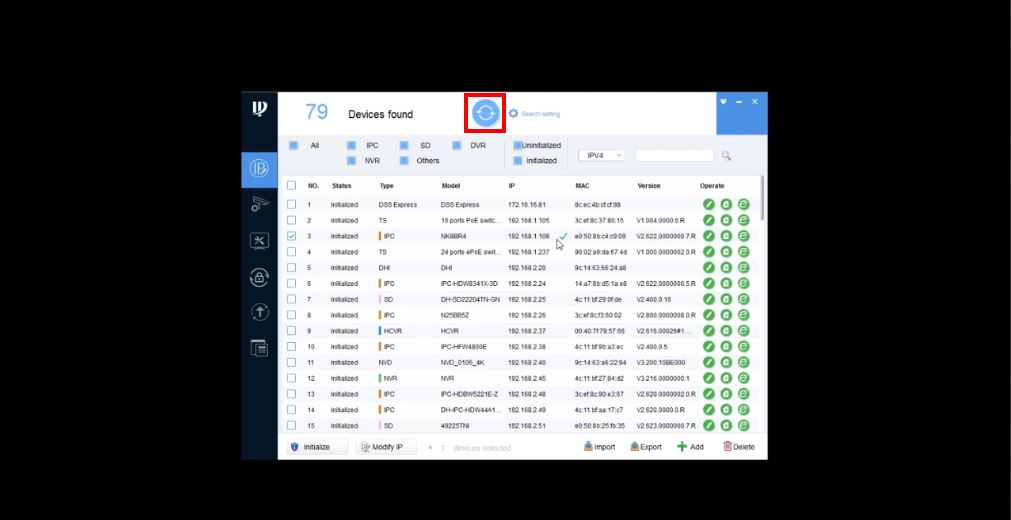Screen dimensions: 1011x520
Task: Edit the DSS Express row with pencil icon
Action: click(709, 205)
